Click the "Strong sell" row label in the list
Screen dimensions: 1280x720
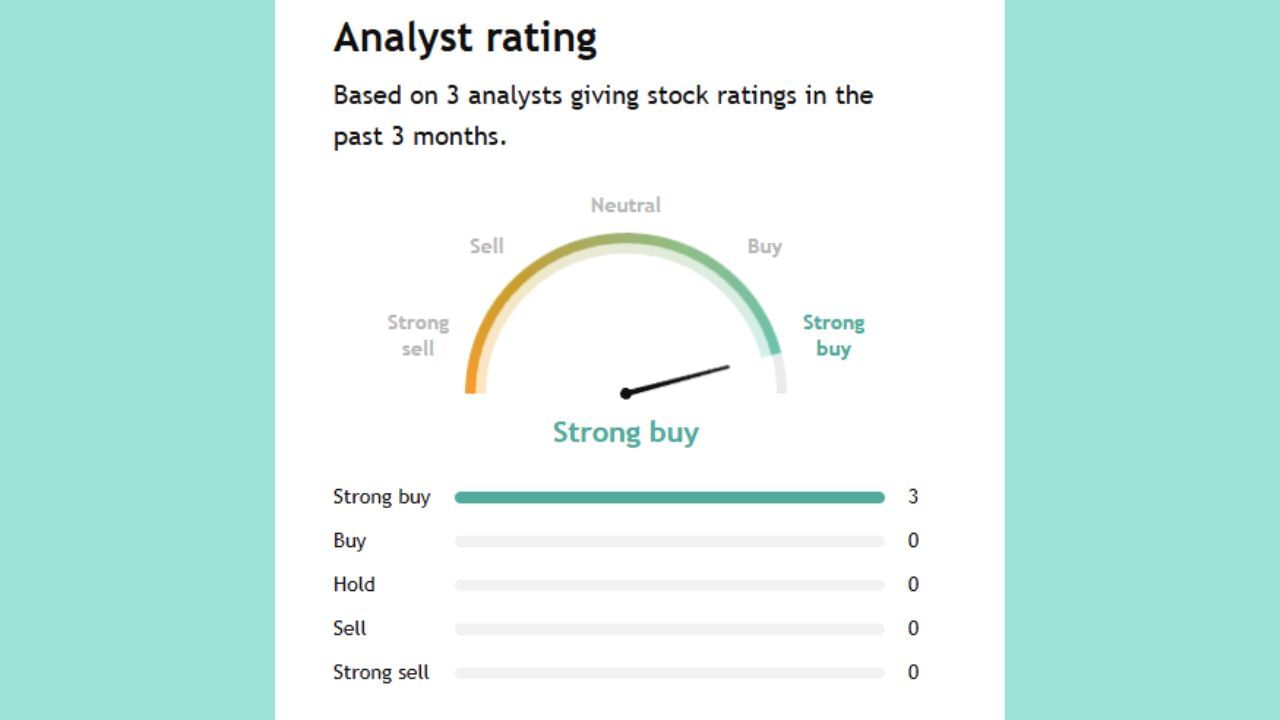point(381,672)
